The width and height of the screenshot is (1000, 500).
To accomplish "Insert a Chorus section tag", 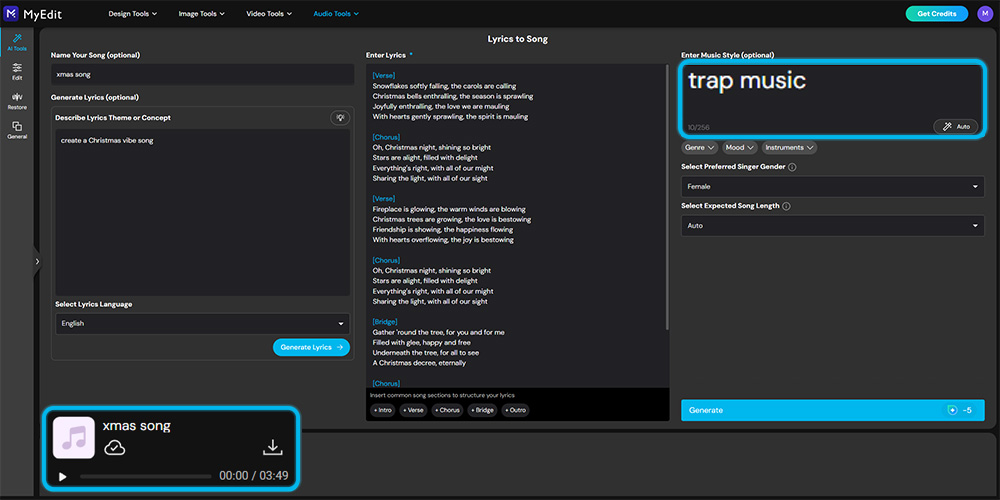I will (447, 410).
